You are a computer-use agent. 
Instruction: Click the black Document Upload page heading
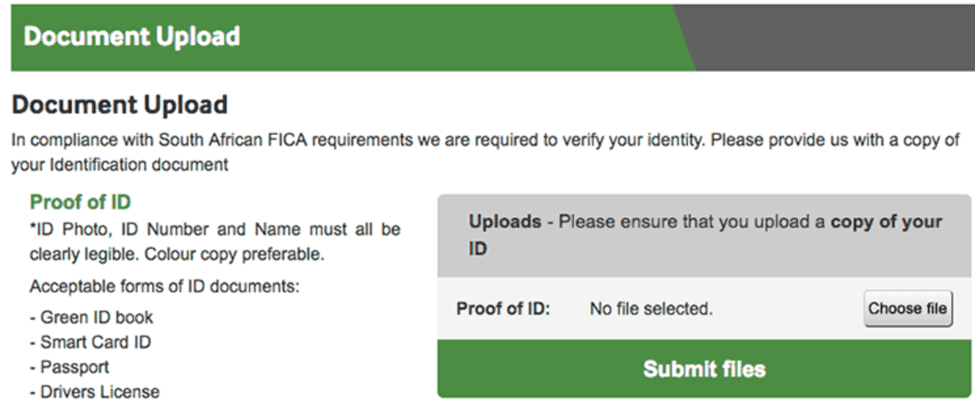(x=120, y=104)
